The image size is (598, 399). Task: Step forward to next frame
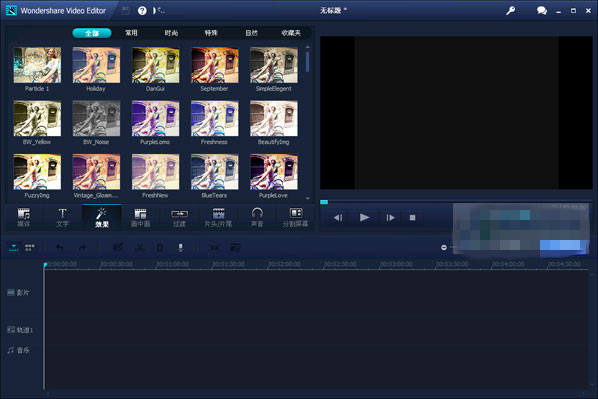pos(390,217)
